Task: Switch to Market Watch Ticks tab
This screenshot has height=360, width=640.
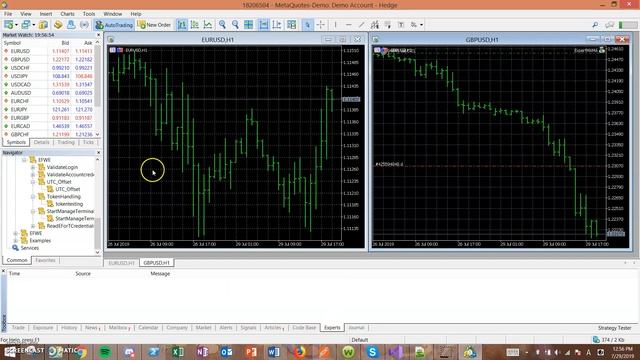Action: coord(88,142)
